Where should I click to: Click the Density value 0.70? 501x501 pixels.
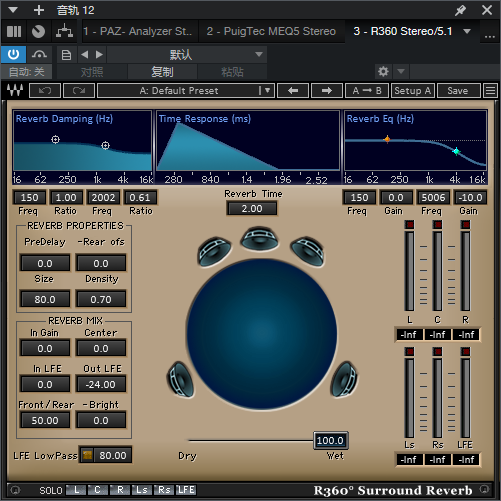101,299
